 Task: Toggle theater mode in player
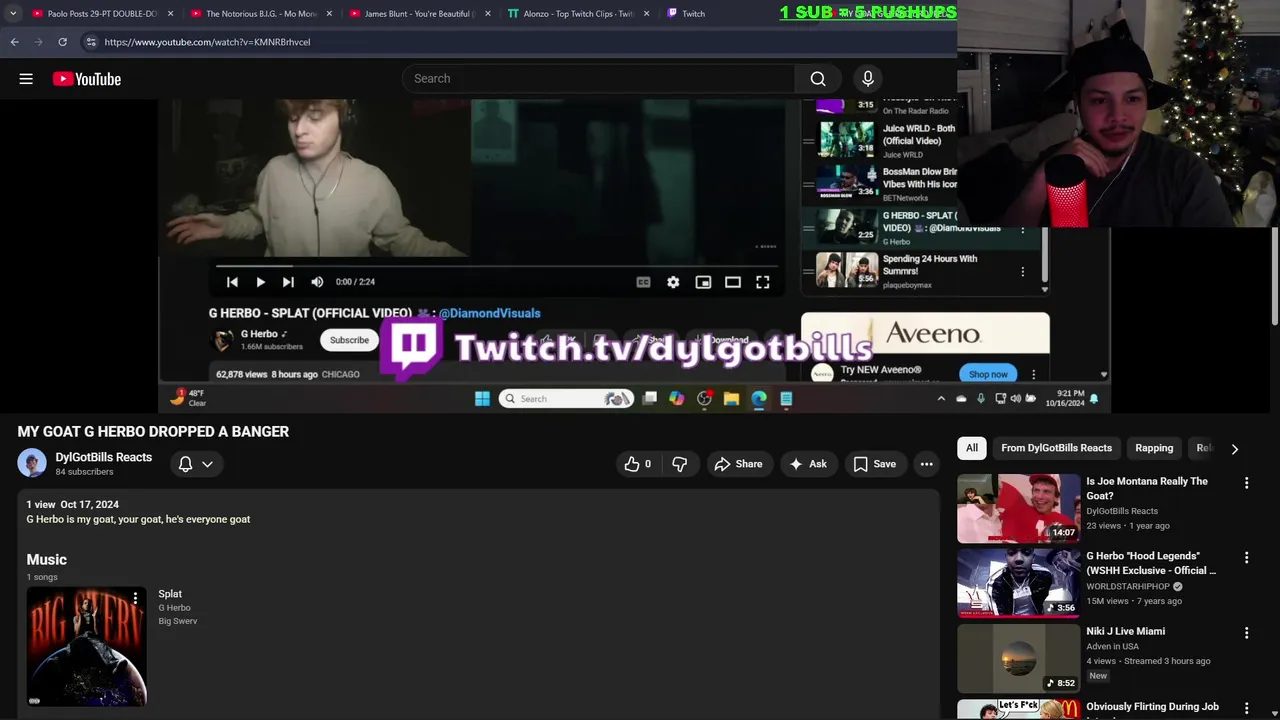(x=733, y=283)
